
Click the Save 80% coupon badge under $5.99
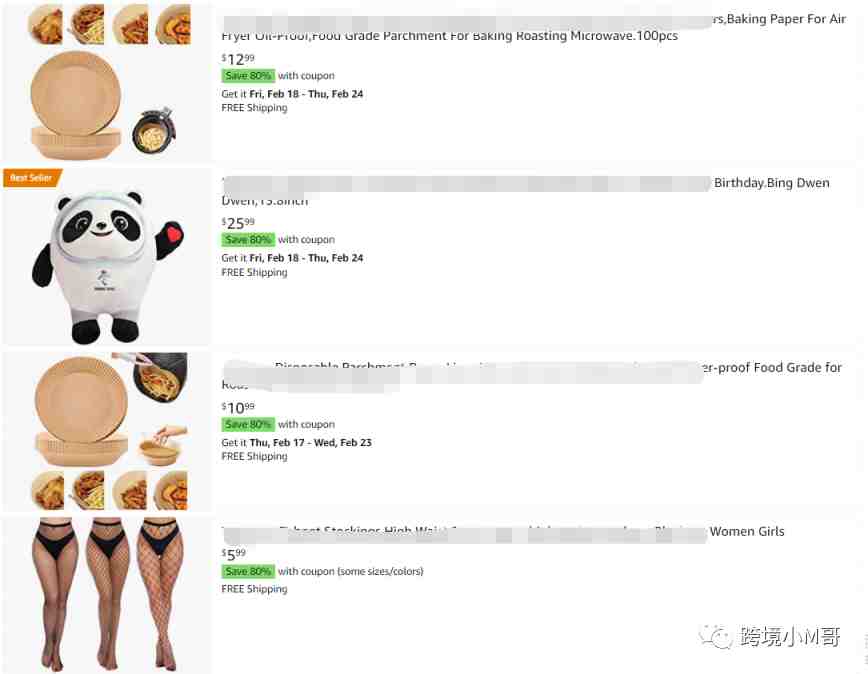point(248,571)
